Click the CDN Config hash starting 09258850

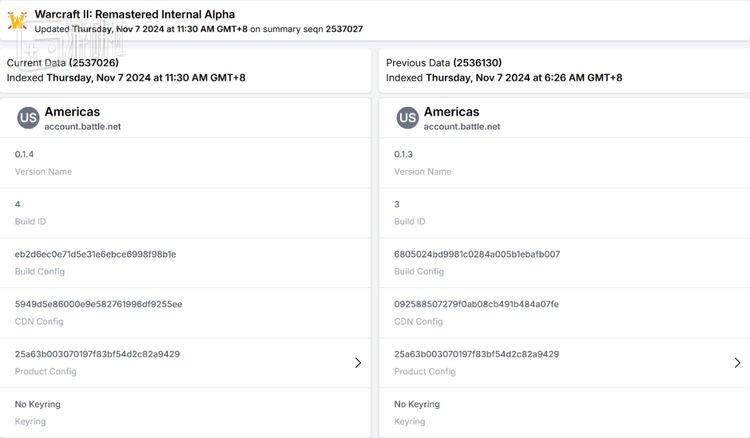click(x=476, y=304)
